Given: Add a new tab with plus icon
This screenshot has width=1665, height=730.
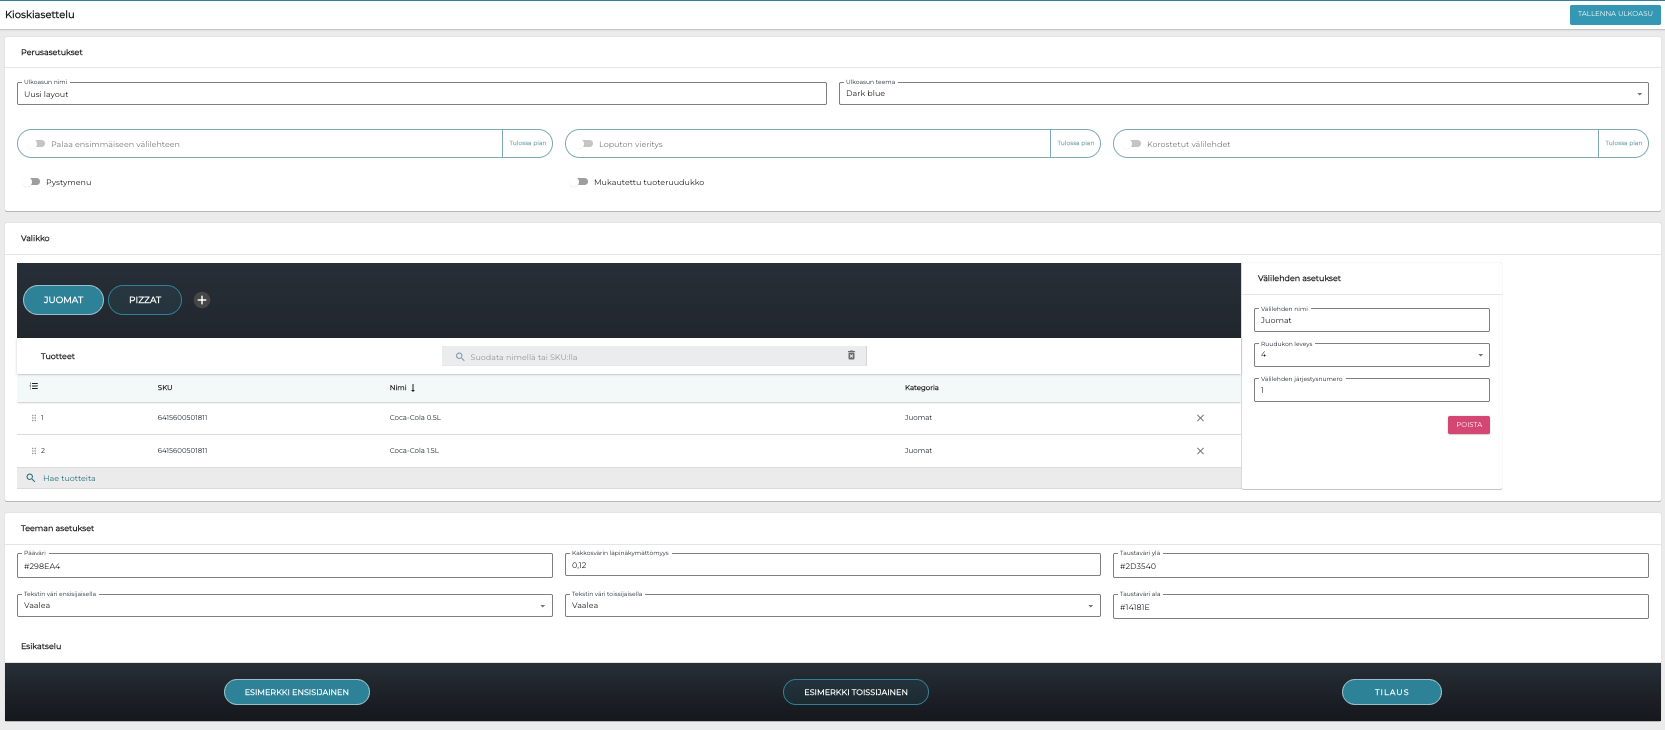Looking at the screenshot, I should click(202, 300).
